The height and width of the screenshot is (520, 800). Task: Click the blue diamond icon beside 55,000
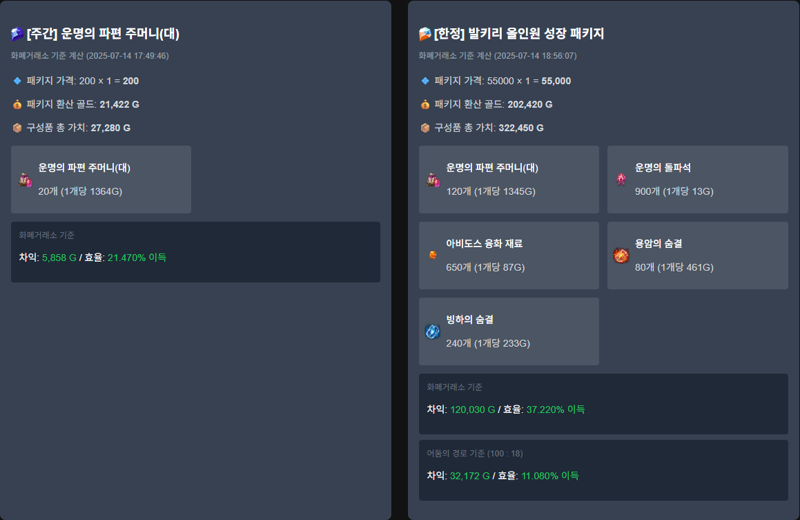pyautogui.click(x=425, y=81)
